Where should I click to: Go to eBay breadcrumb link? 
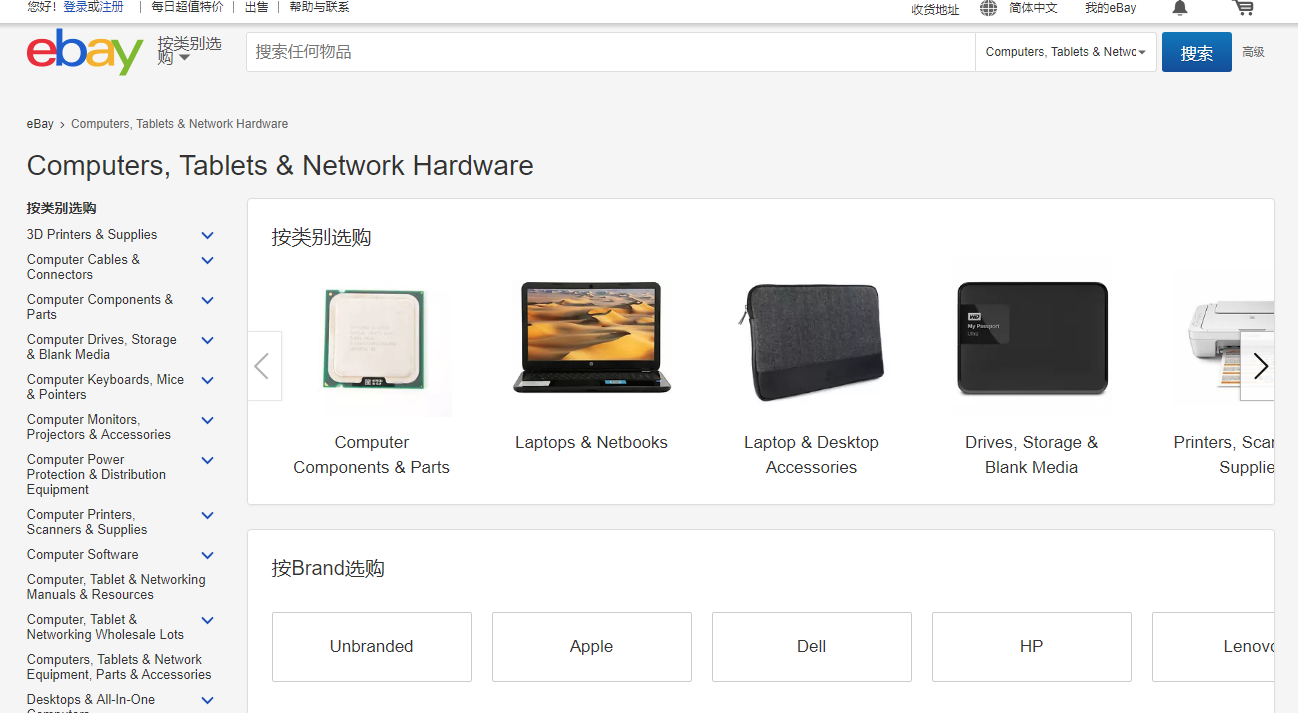[x=40, y=124]
